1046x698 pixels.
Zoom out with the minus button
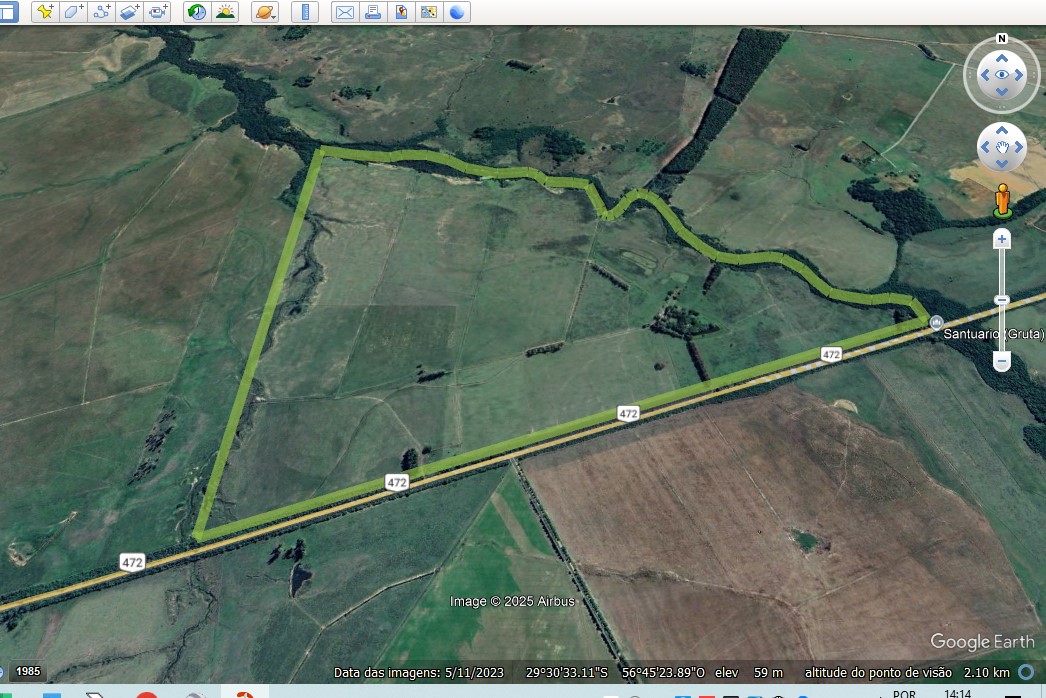pyautogui.click(x=1001, y=361)
